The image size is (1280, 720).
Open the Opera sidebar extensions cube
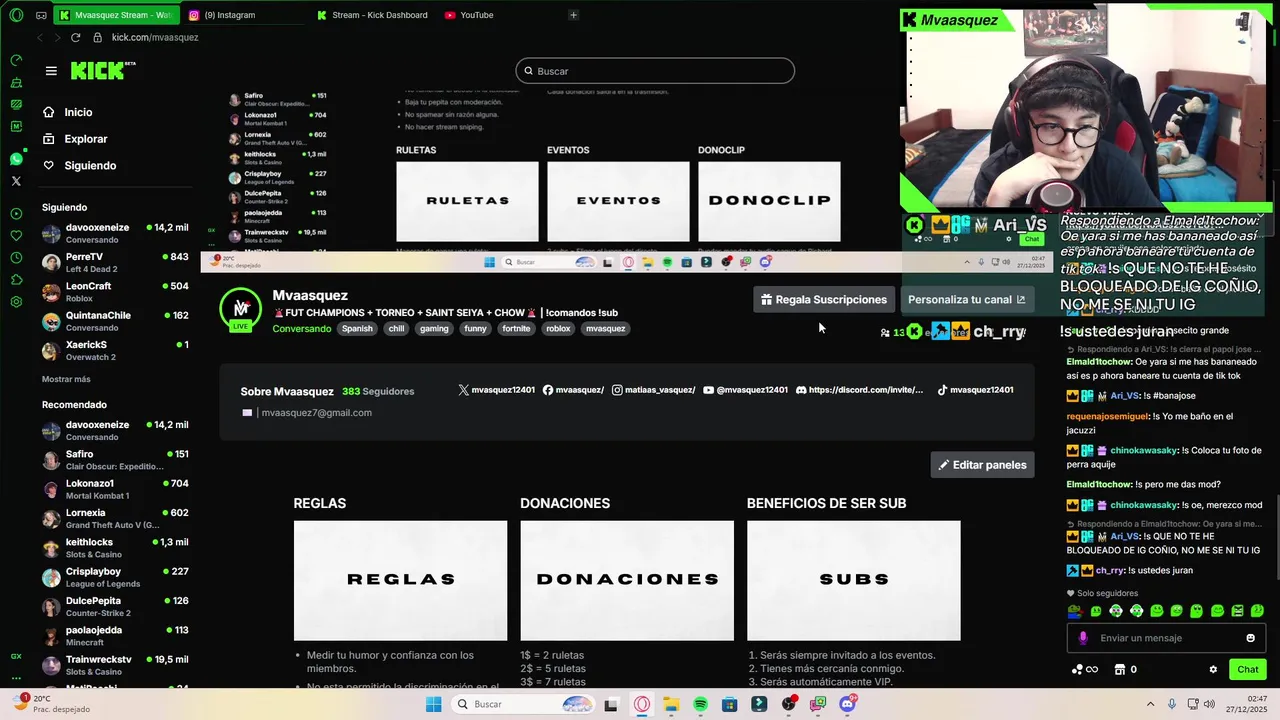click(x=16, y=279)
